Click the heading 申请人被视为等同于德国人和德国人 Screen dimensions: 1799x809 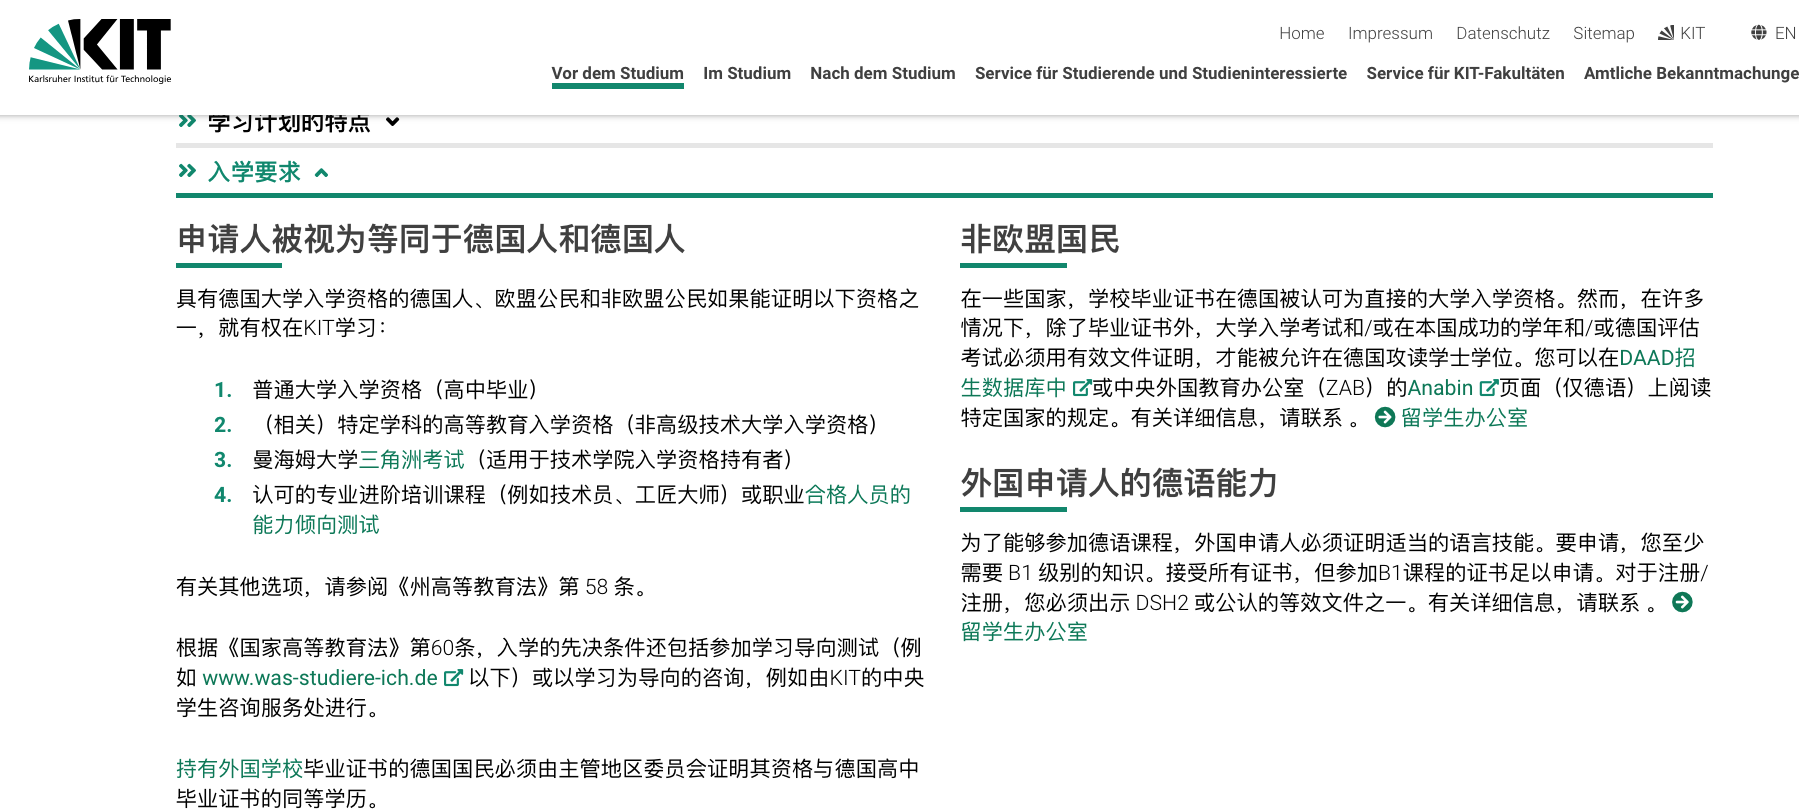(431, 239)
